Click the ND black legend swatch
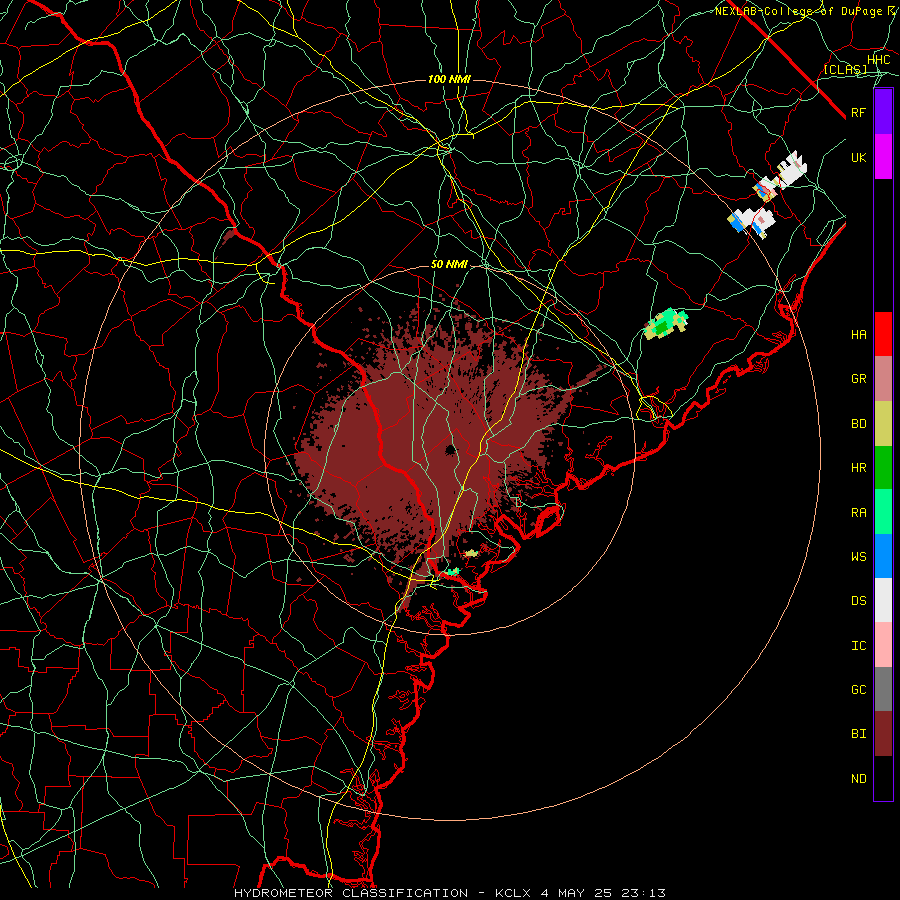The height and width of the screenshot is (900, 900). [x=883, y=778]
